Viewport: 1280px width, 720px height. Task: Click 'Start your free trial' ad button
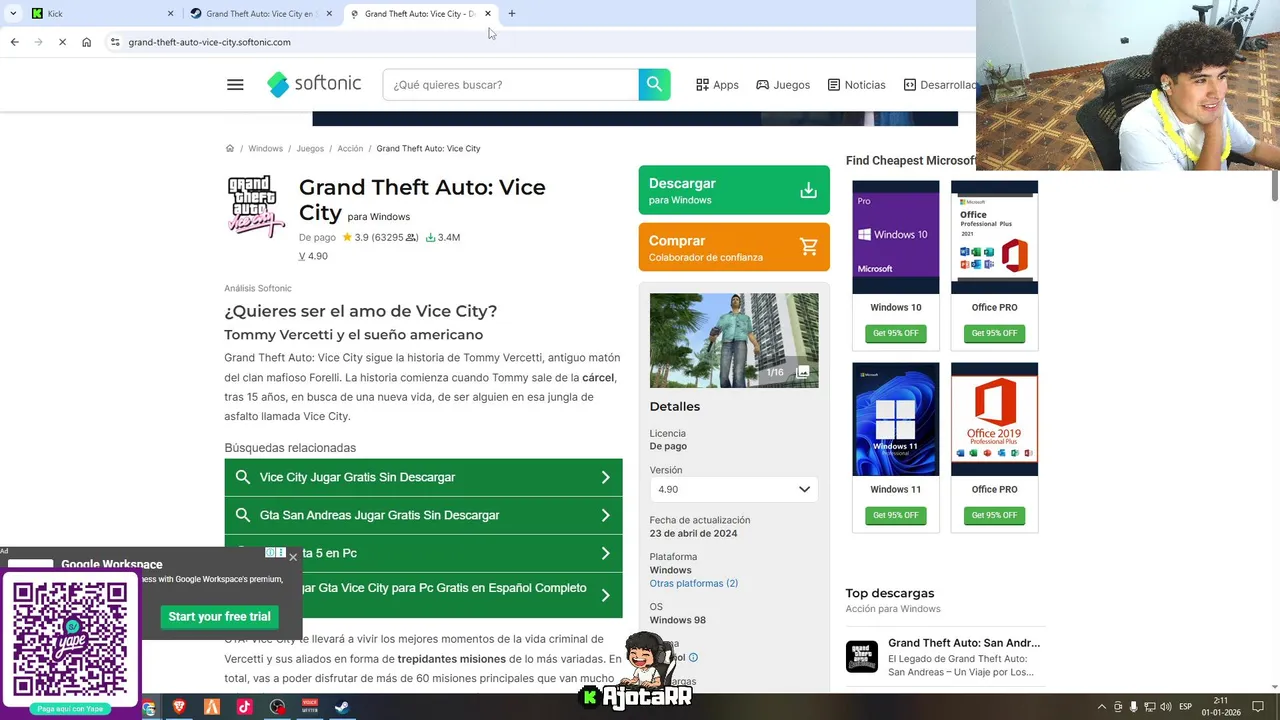click(220, 616)
